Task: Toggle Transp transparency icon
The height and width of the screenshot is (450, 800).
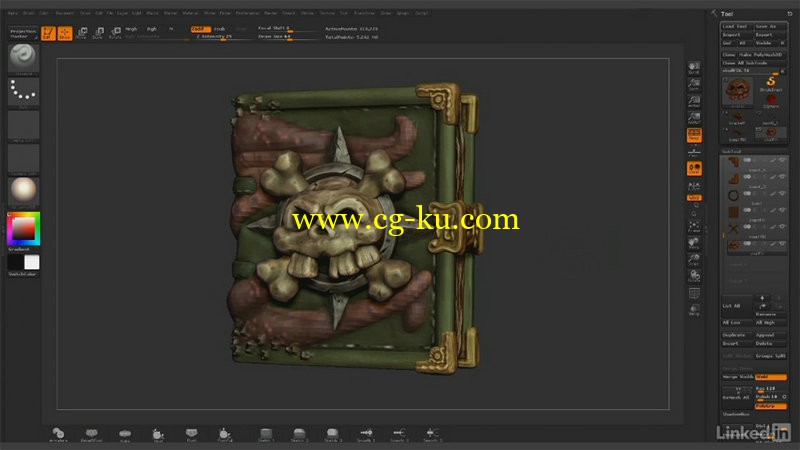Action: tap(694, 310)
